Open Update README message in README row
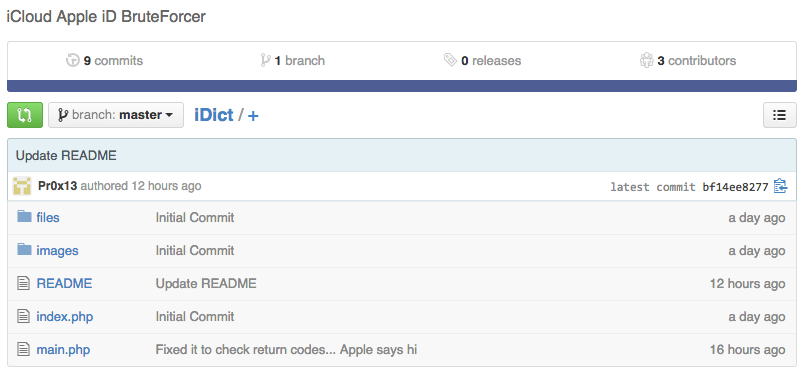This screenshot has height=372, width=803. coord(206,283)
